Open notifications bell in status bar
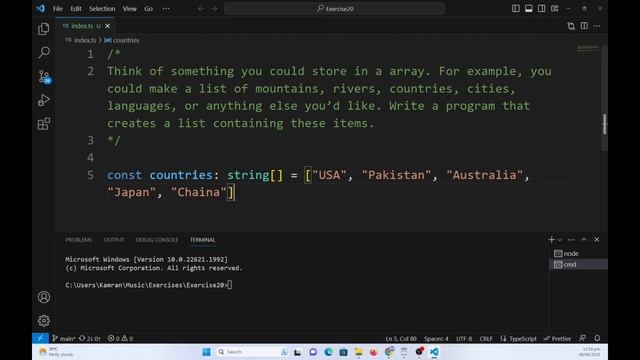640x360 pixels. pyautogui.click(x=597, y=338)
